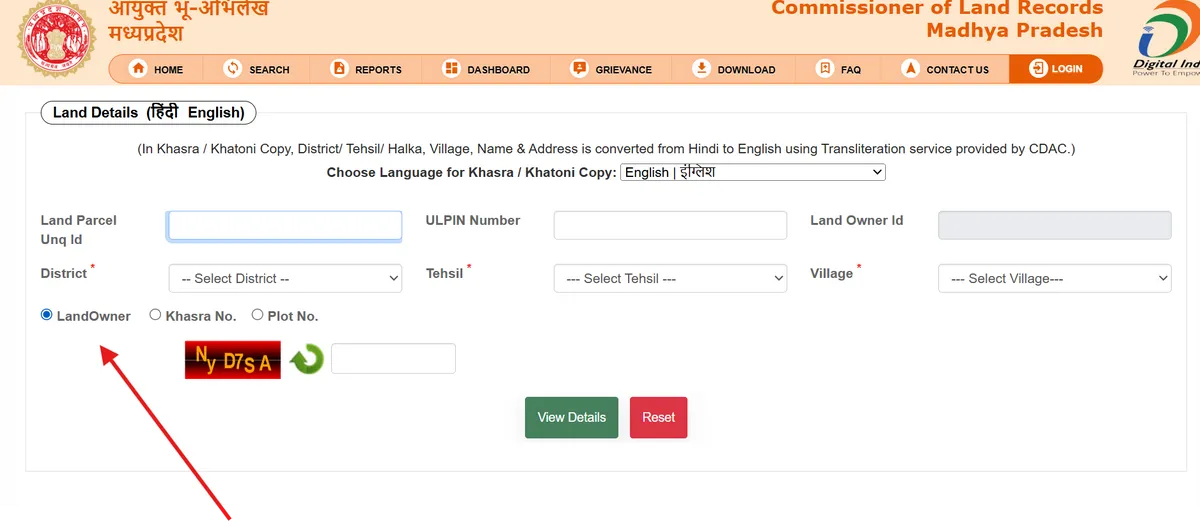Viewport: 1200px width, 521px height.
Task: Open the Khasra/Khatoni language selector
Action: (x=753, y=172)
